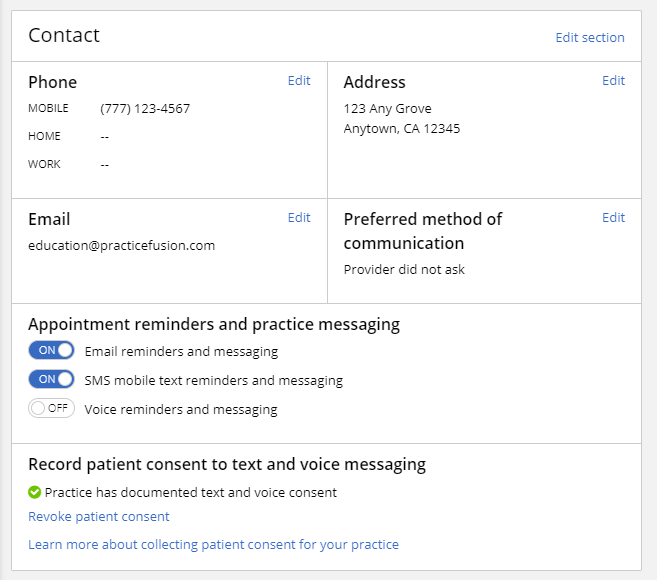This screenshot has height=580, width=657.
Task: Click the Anytown, CA 12345 line
Action: pos(402,128)
